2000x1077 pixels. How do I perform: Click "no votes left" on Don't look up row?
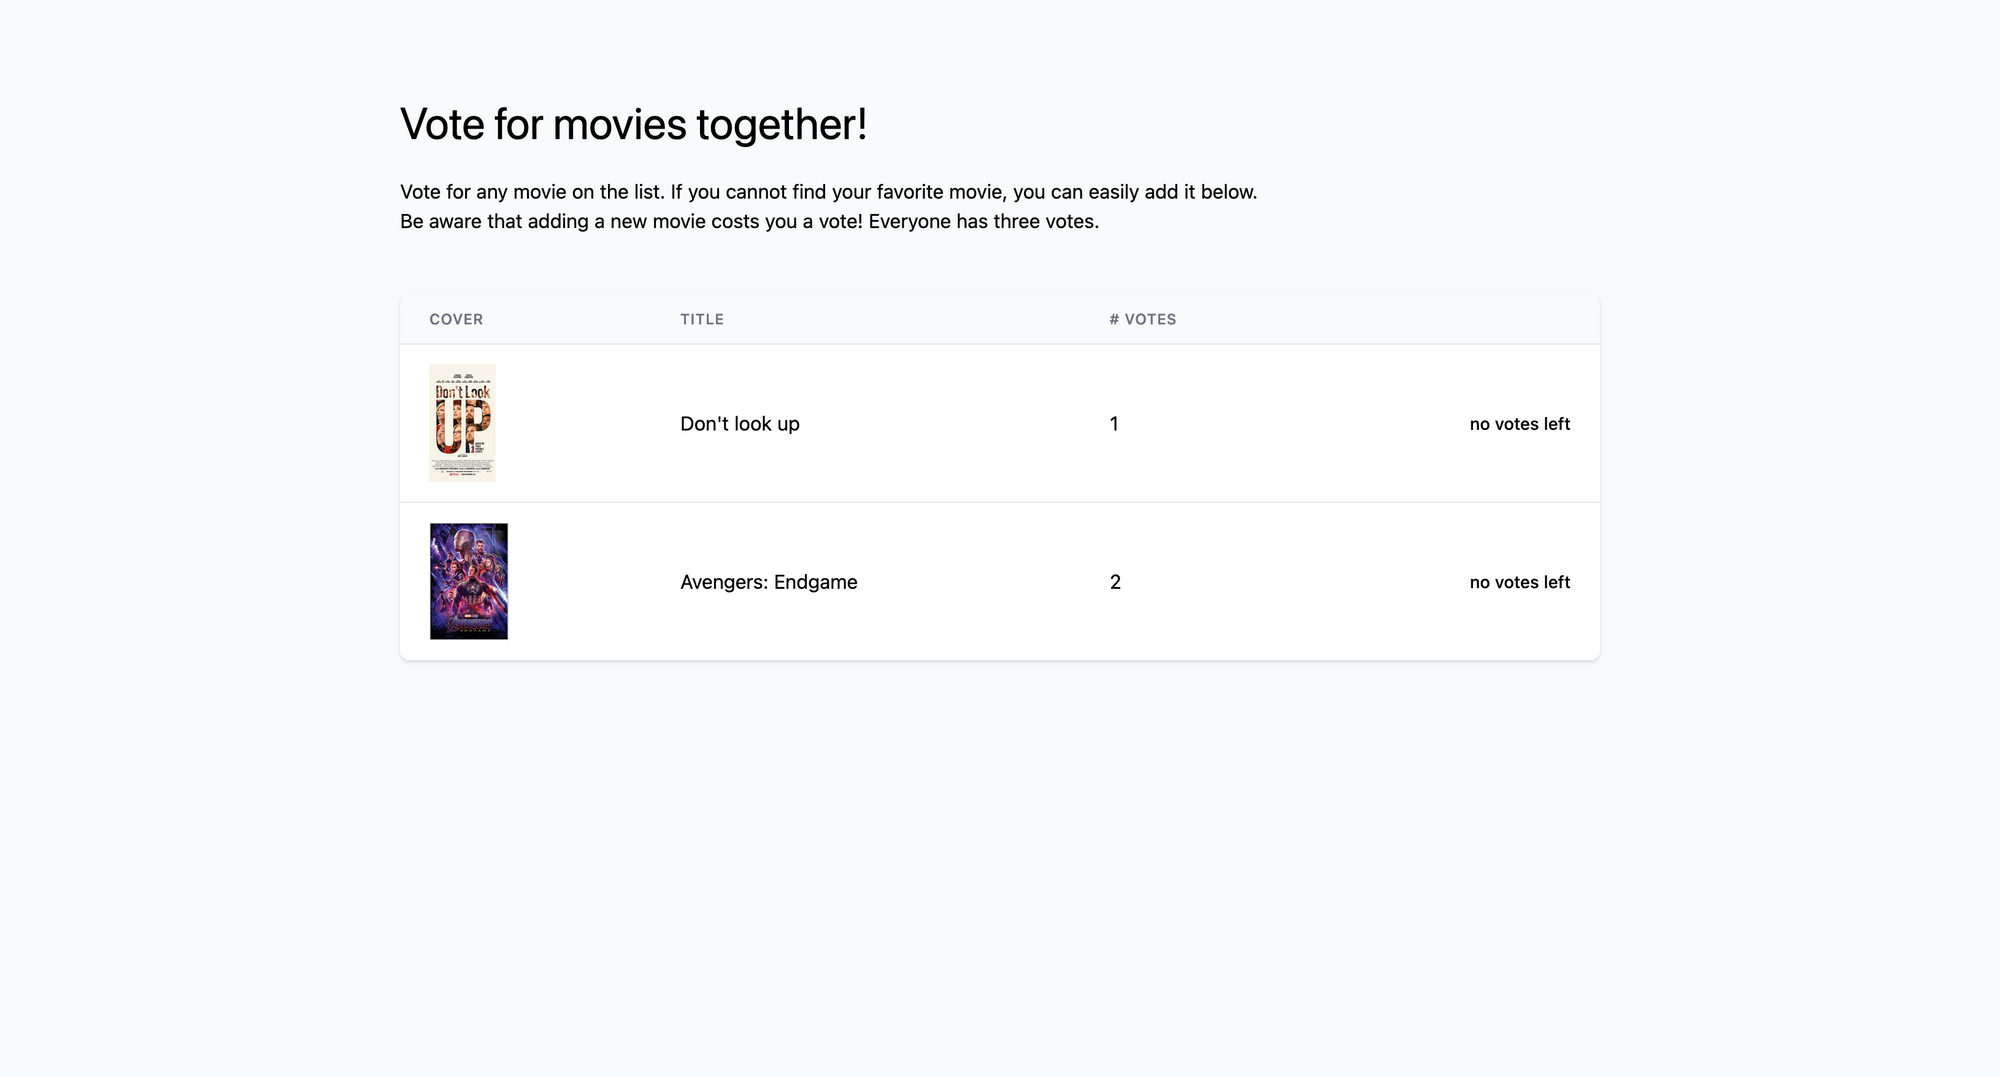1519,423
